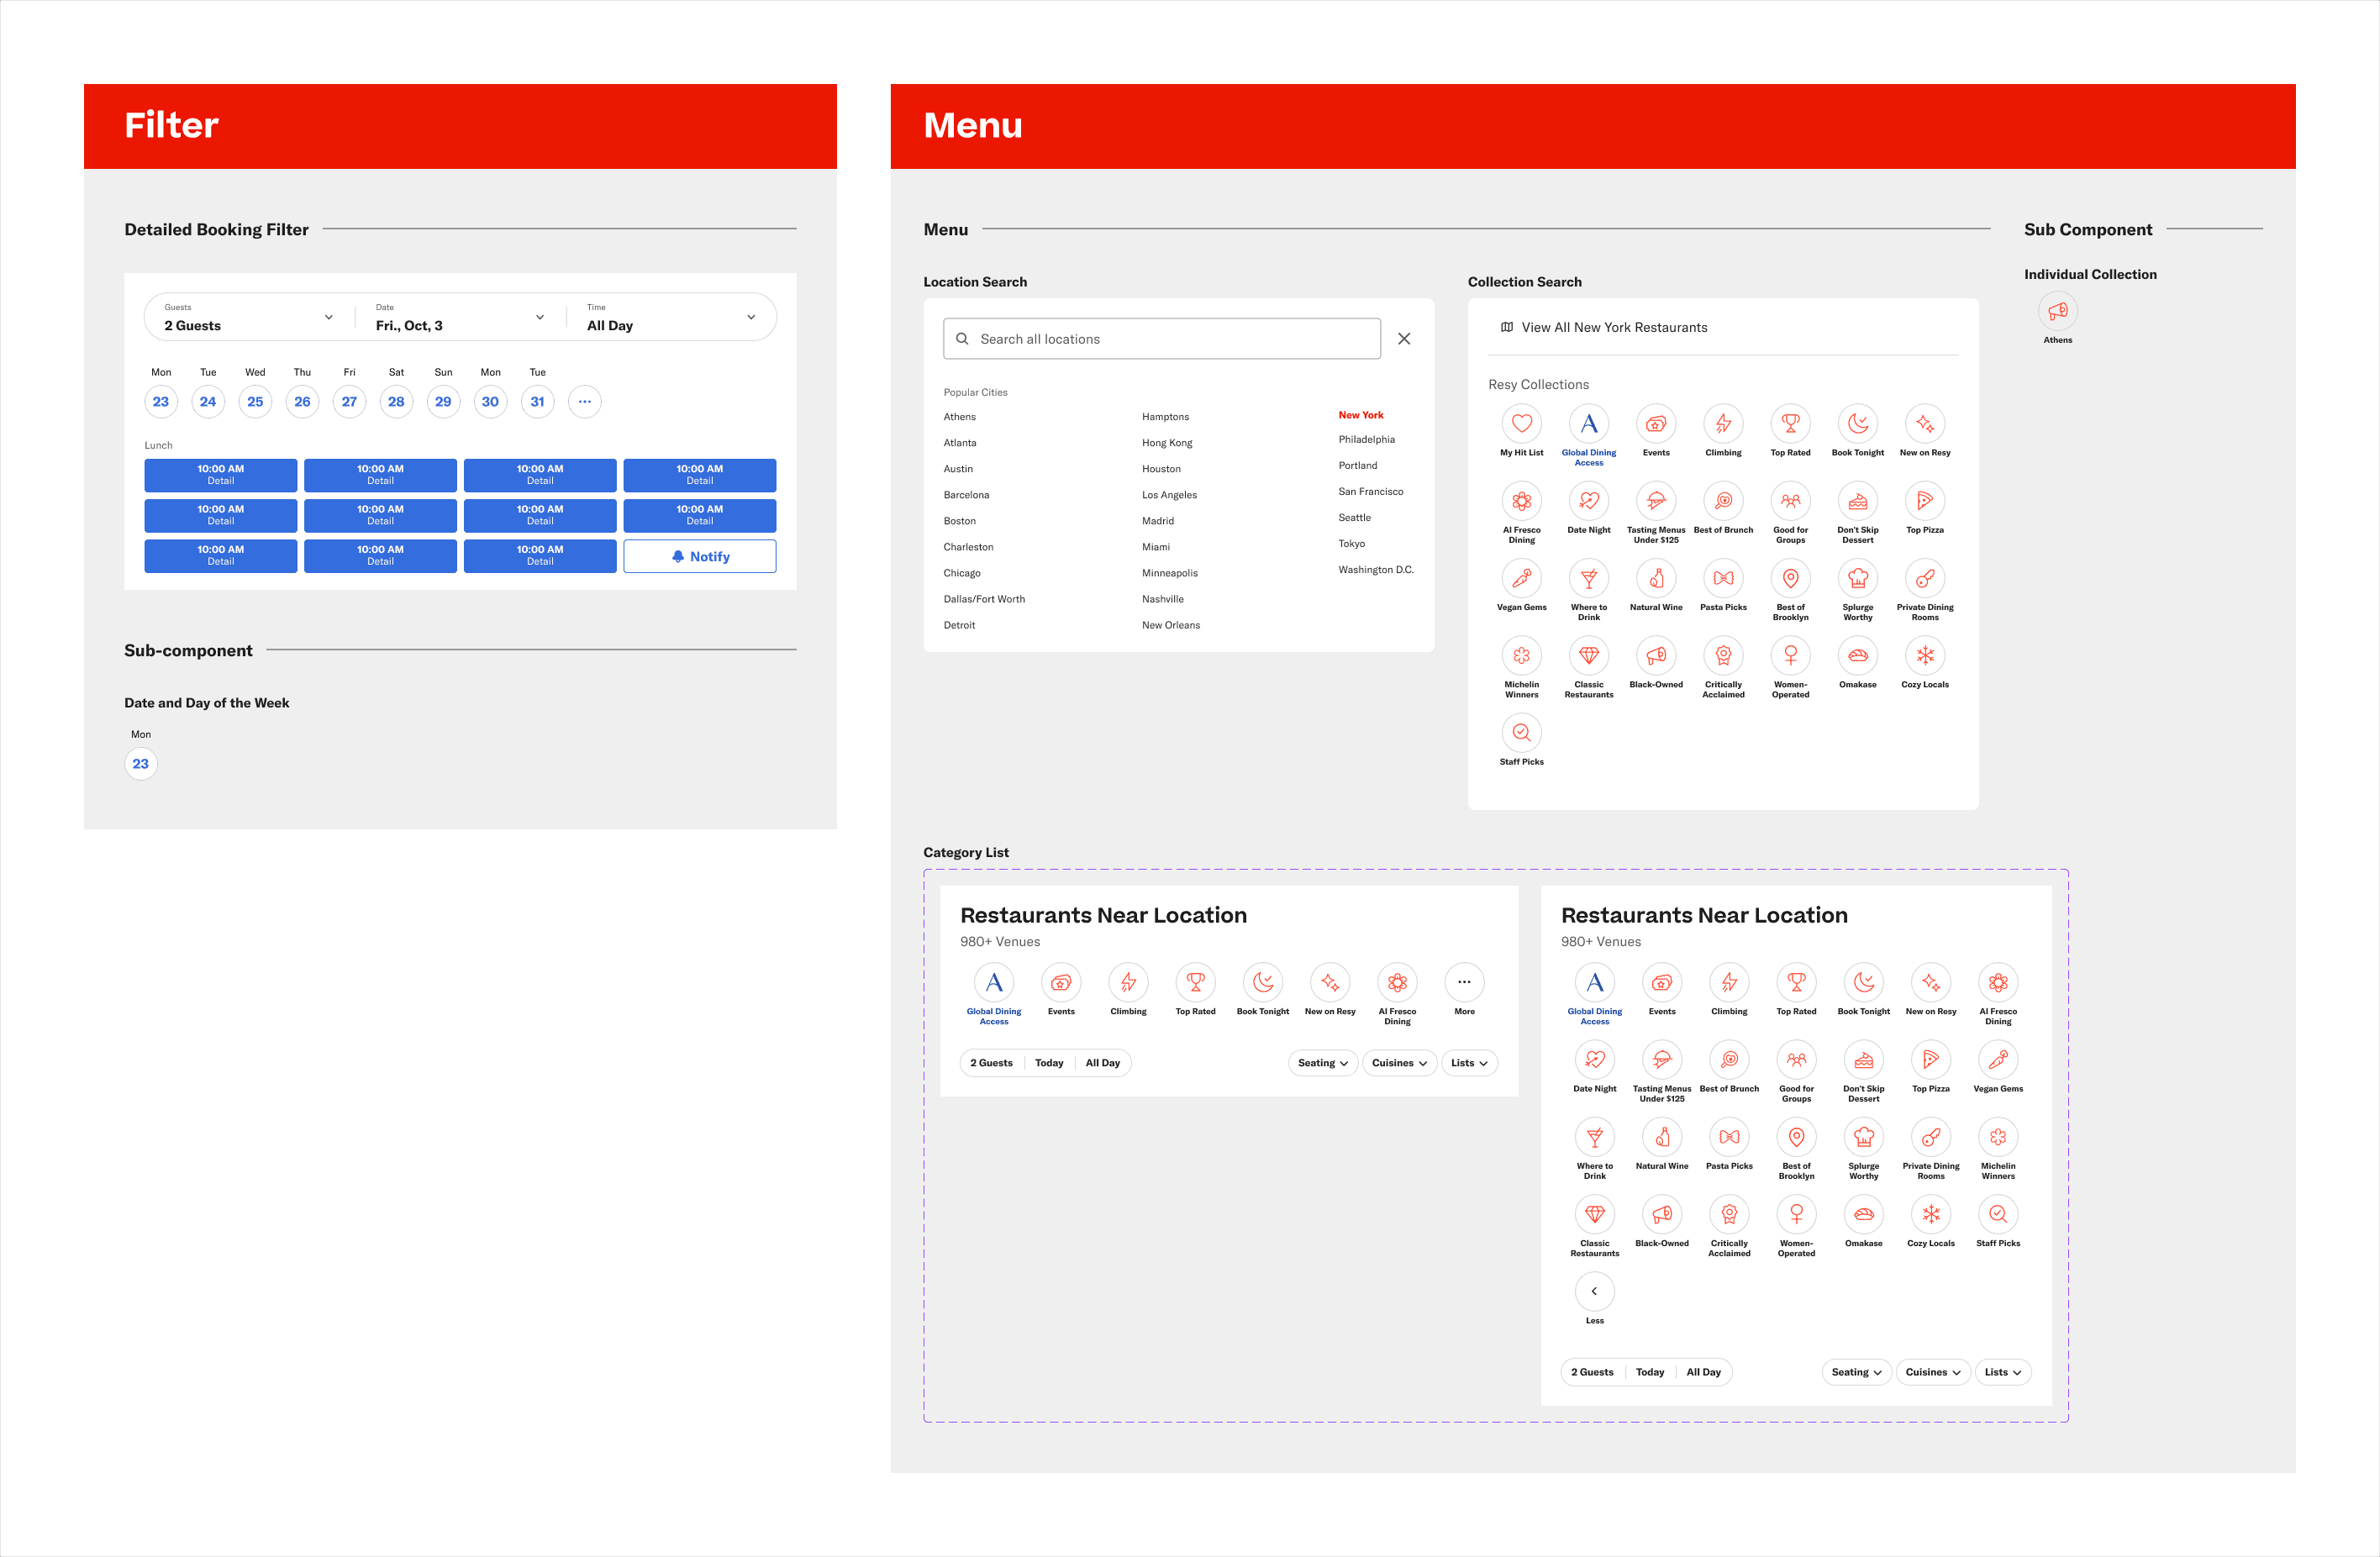Select date 30 Monday in calendar row
This screenshot has width=2380, height=1557.
[490, 402]
